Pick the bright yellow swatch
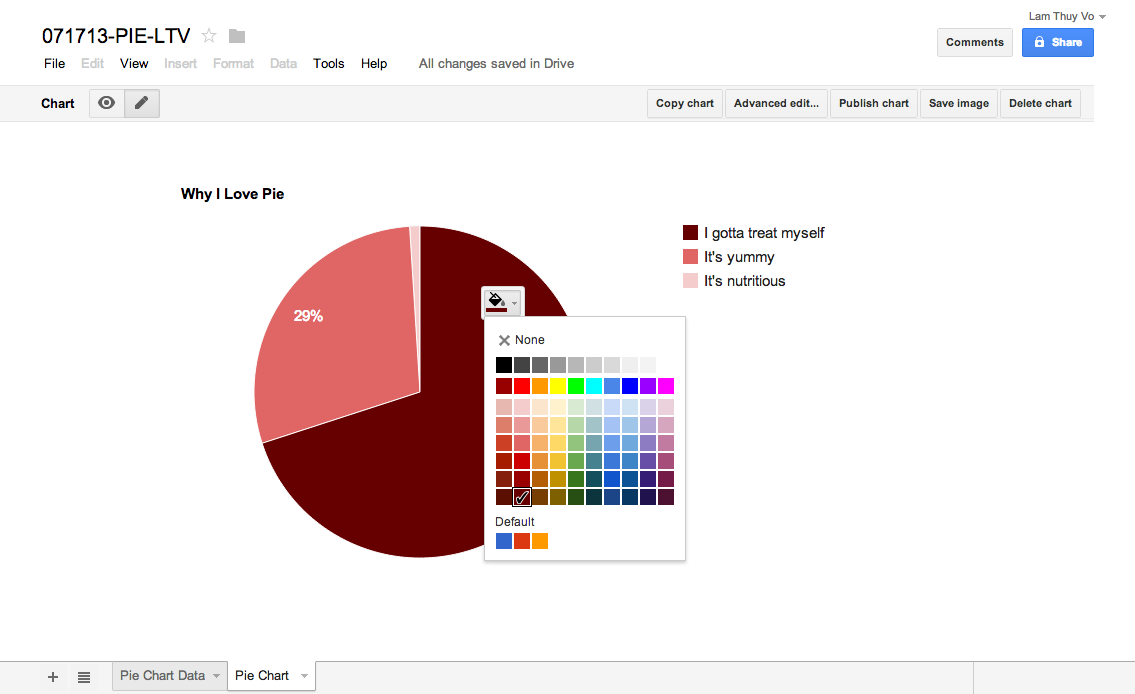 tap(558, 386)
